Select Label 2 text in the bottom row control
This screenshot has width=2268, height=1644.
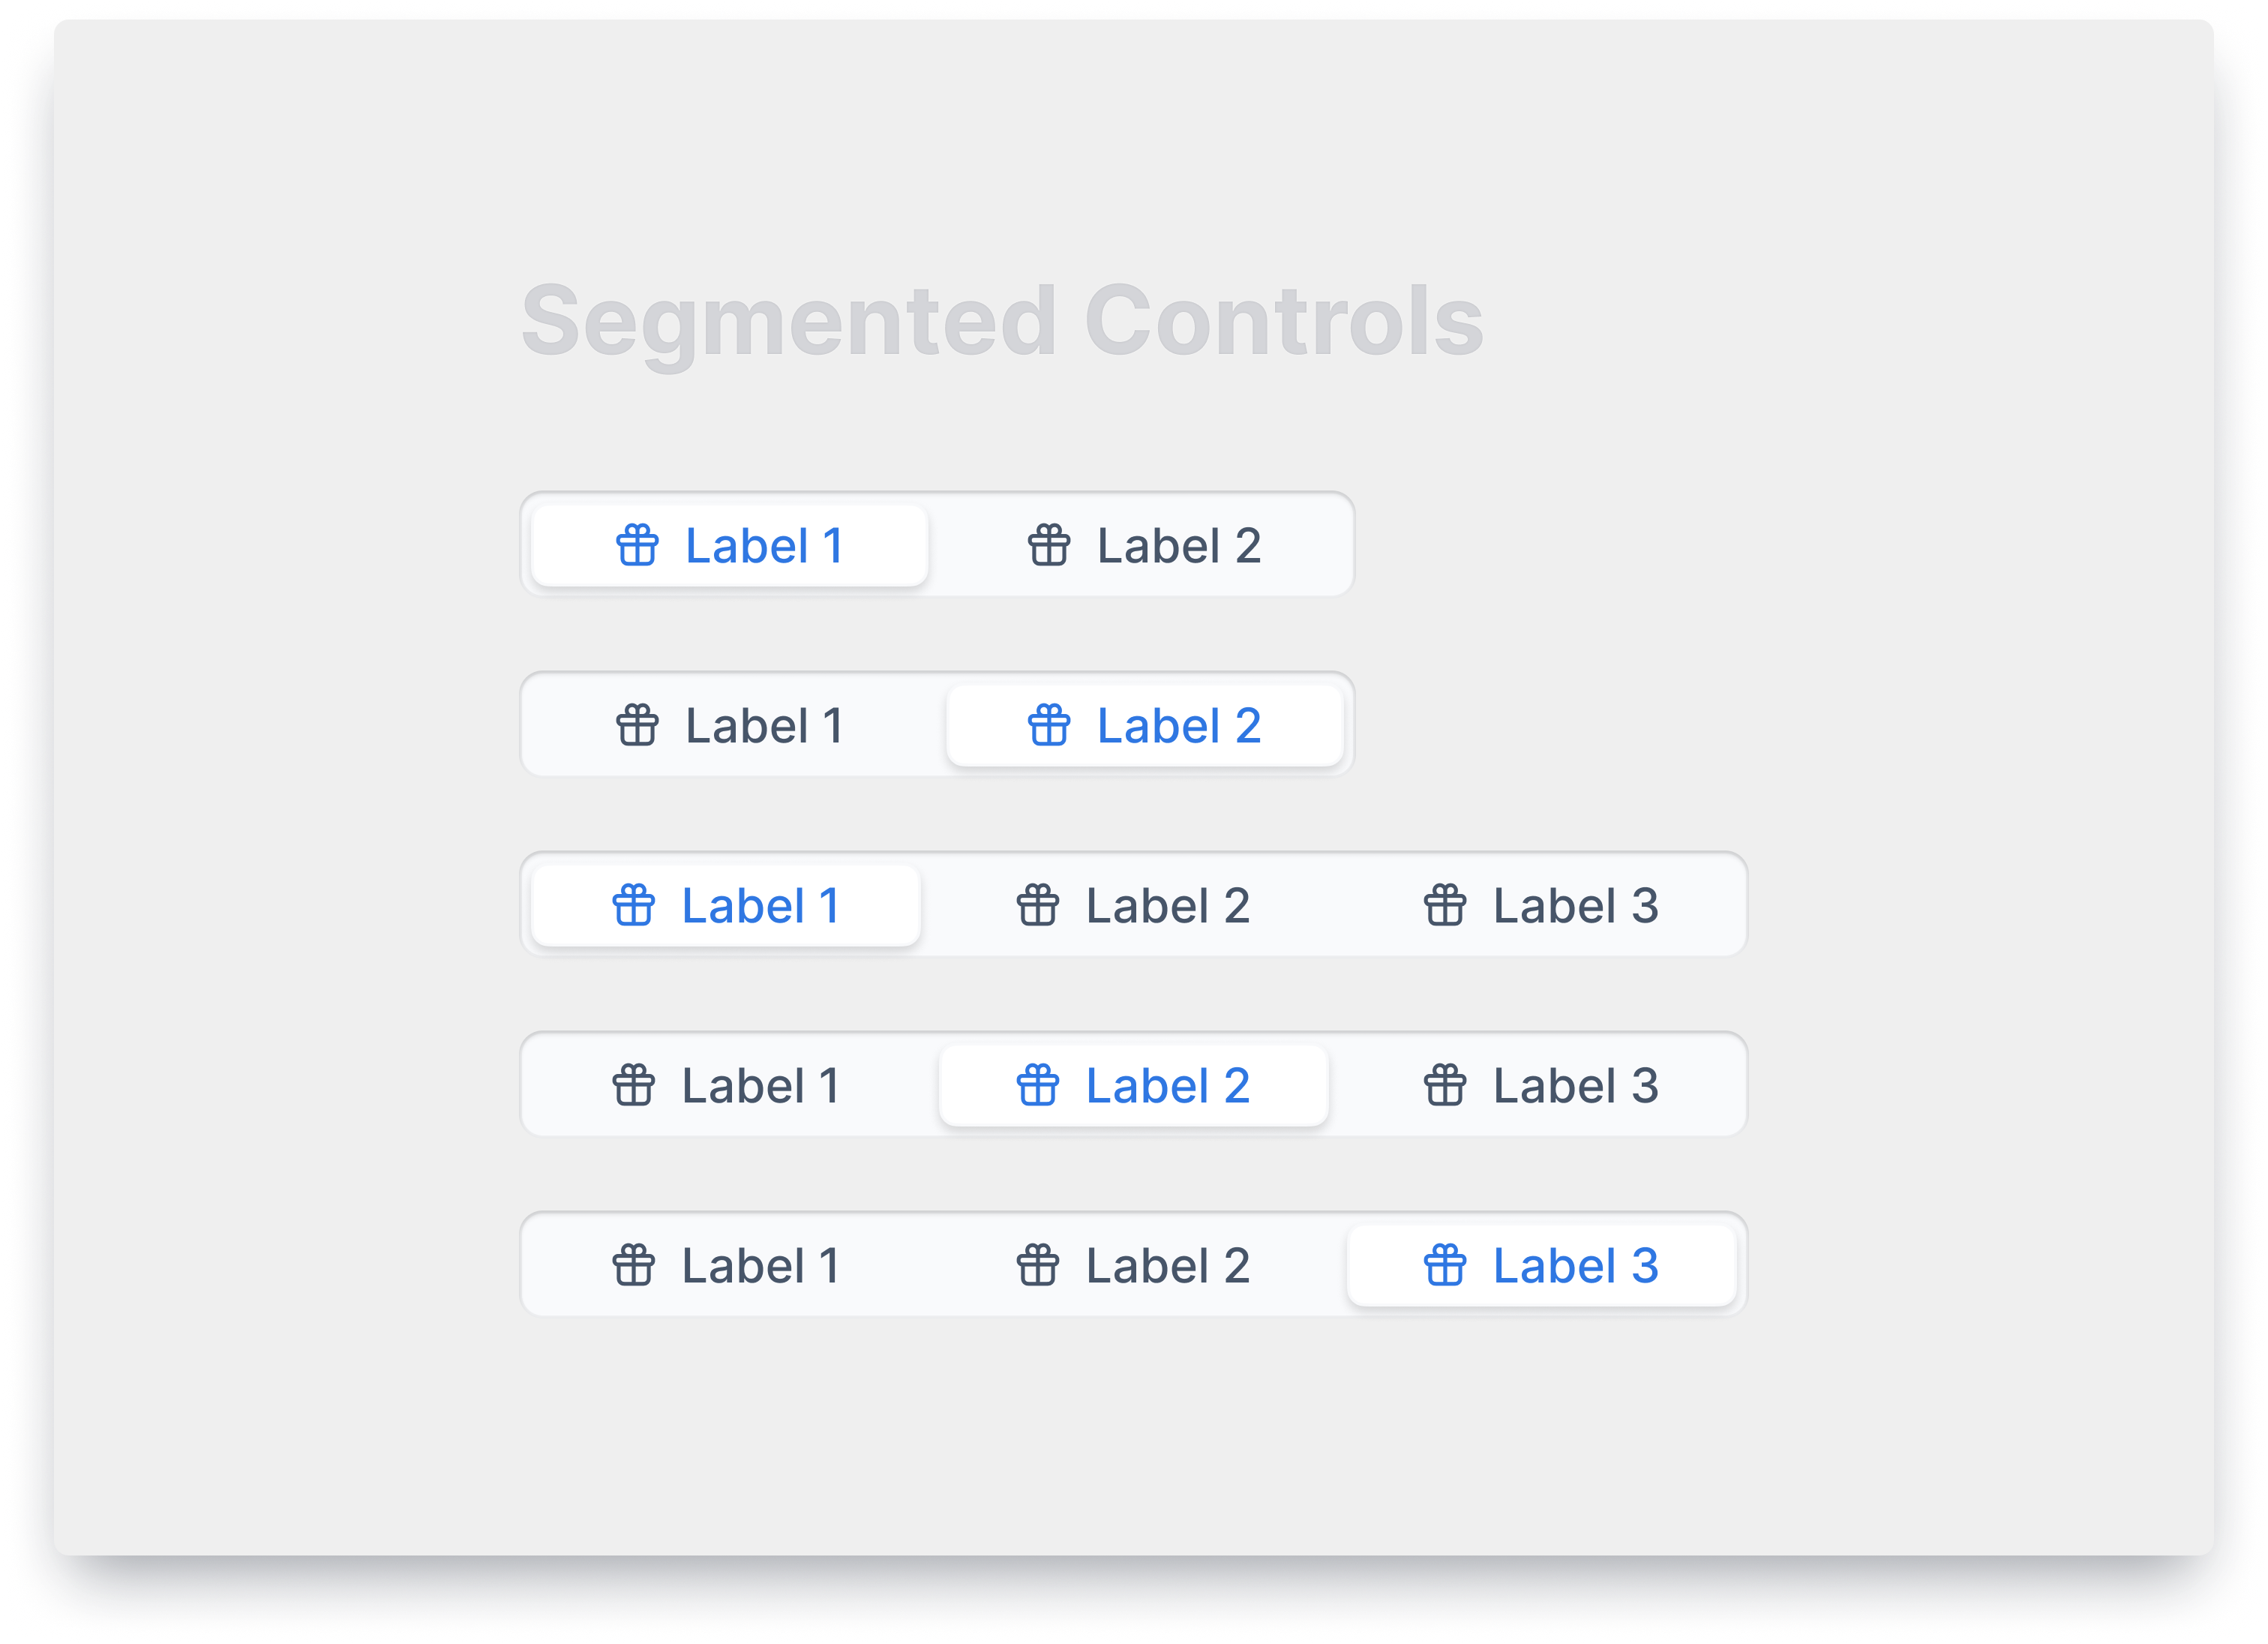pos(1167,1266)
